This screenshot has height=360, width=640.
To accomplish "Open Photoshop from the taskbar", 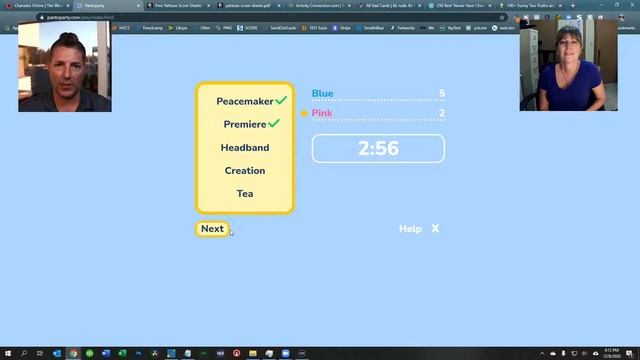I will [x=138, y=353].
